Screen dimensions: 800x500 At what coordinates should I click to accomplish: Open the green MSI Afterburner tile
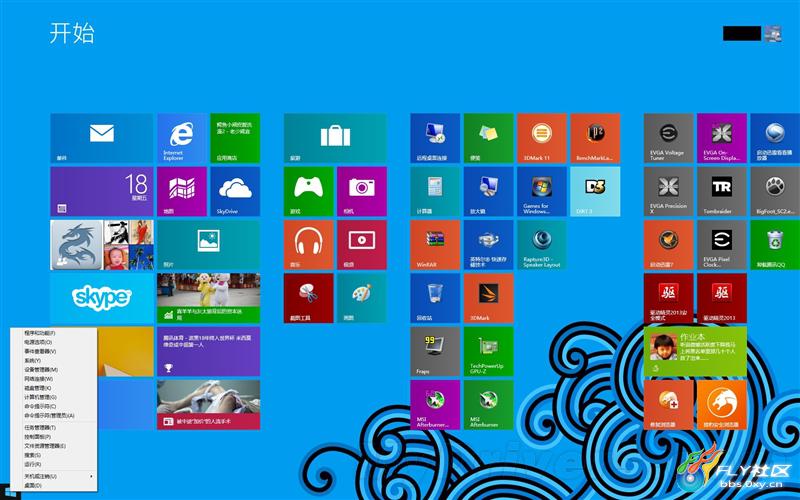(488, 405)
